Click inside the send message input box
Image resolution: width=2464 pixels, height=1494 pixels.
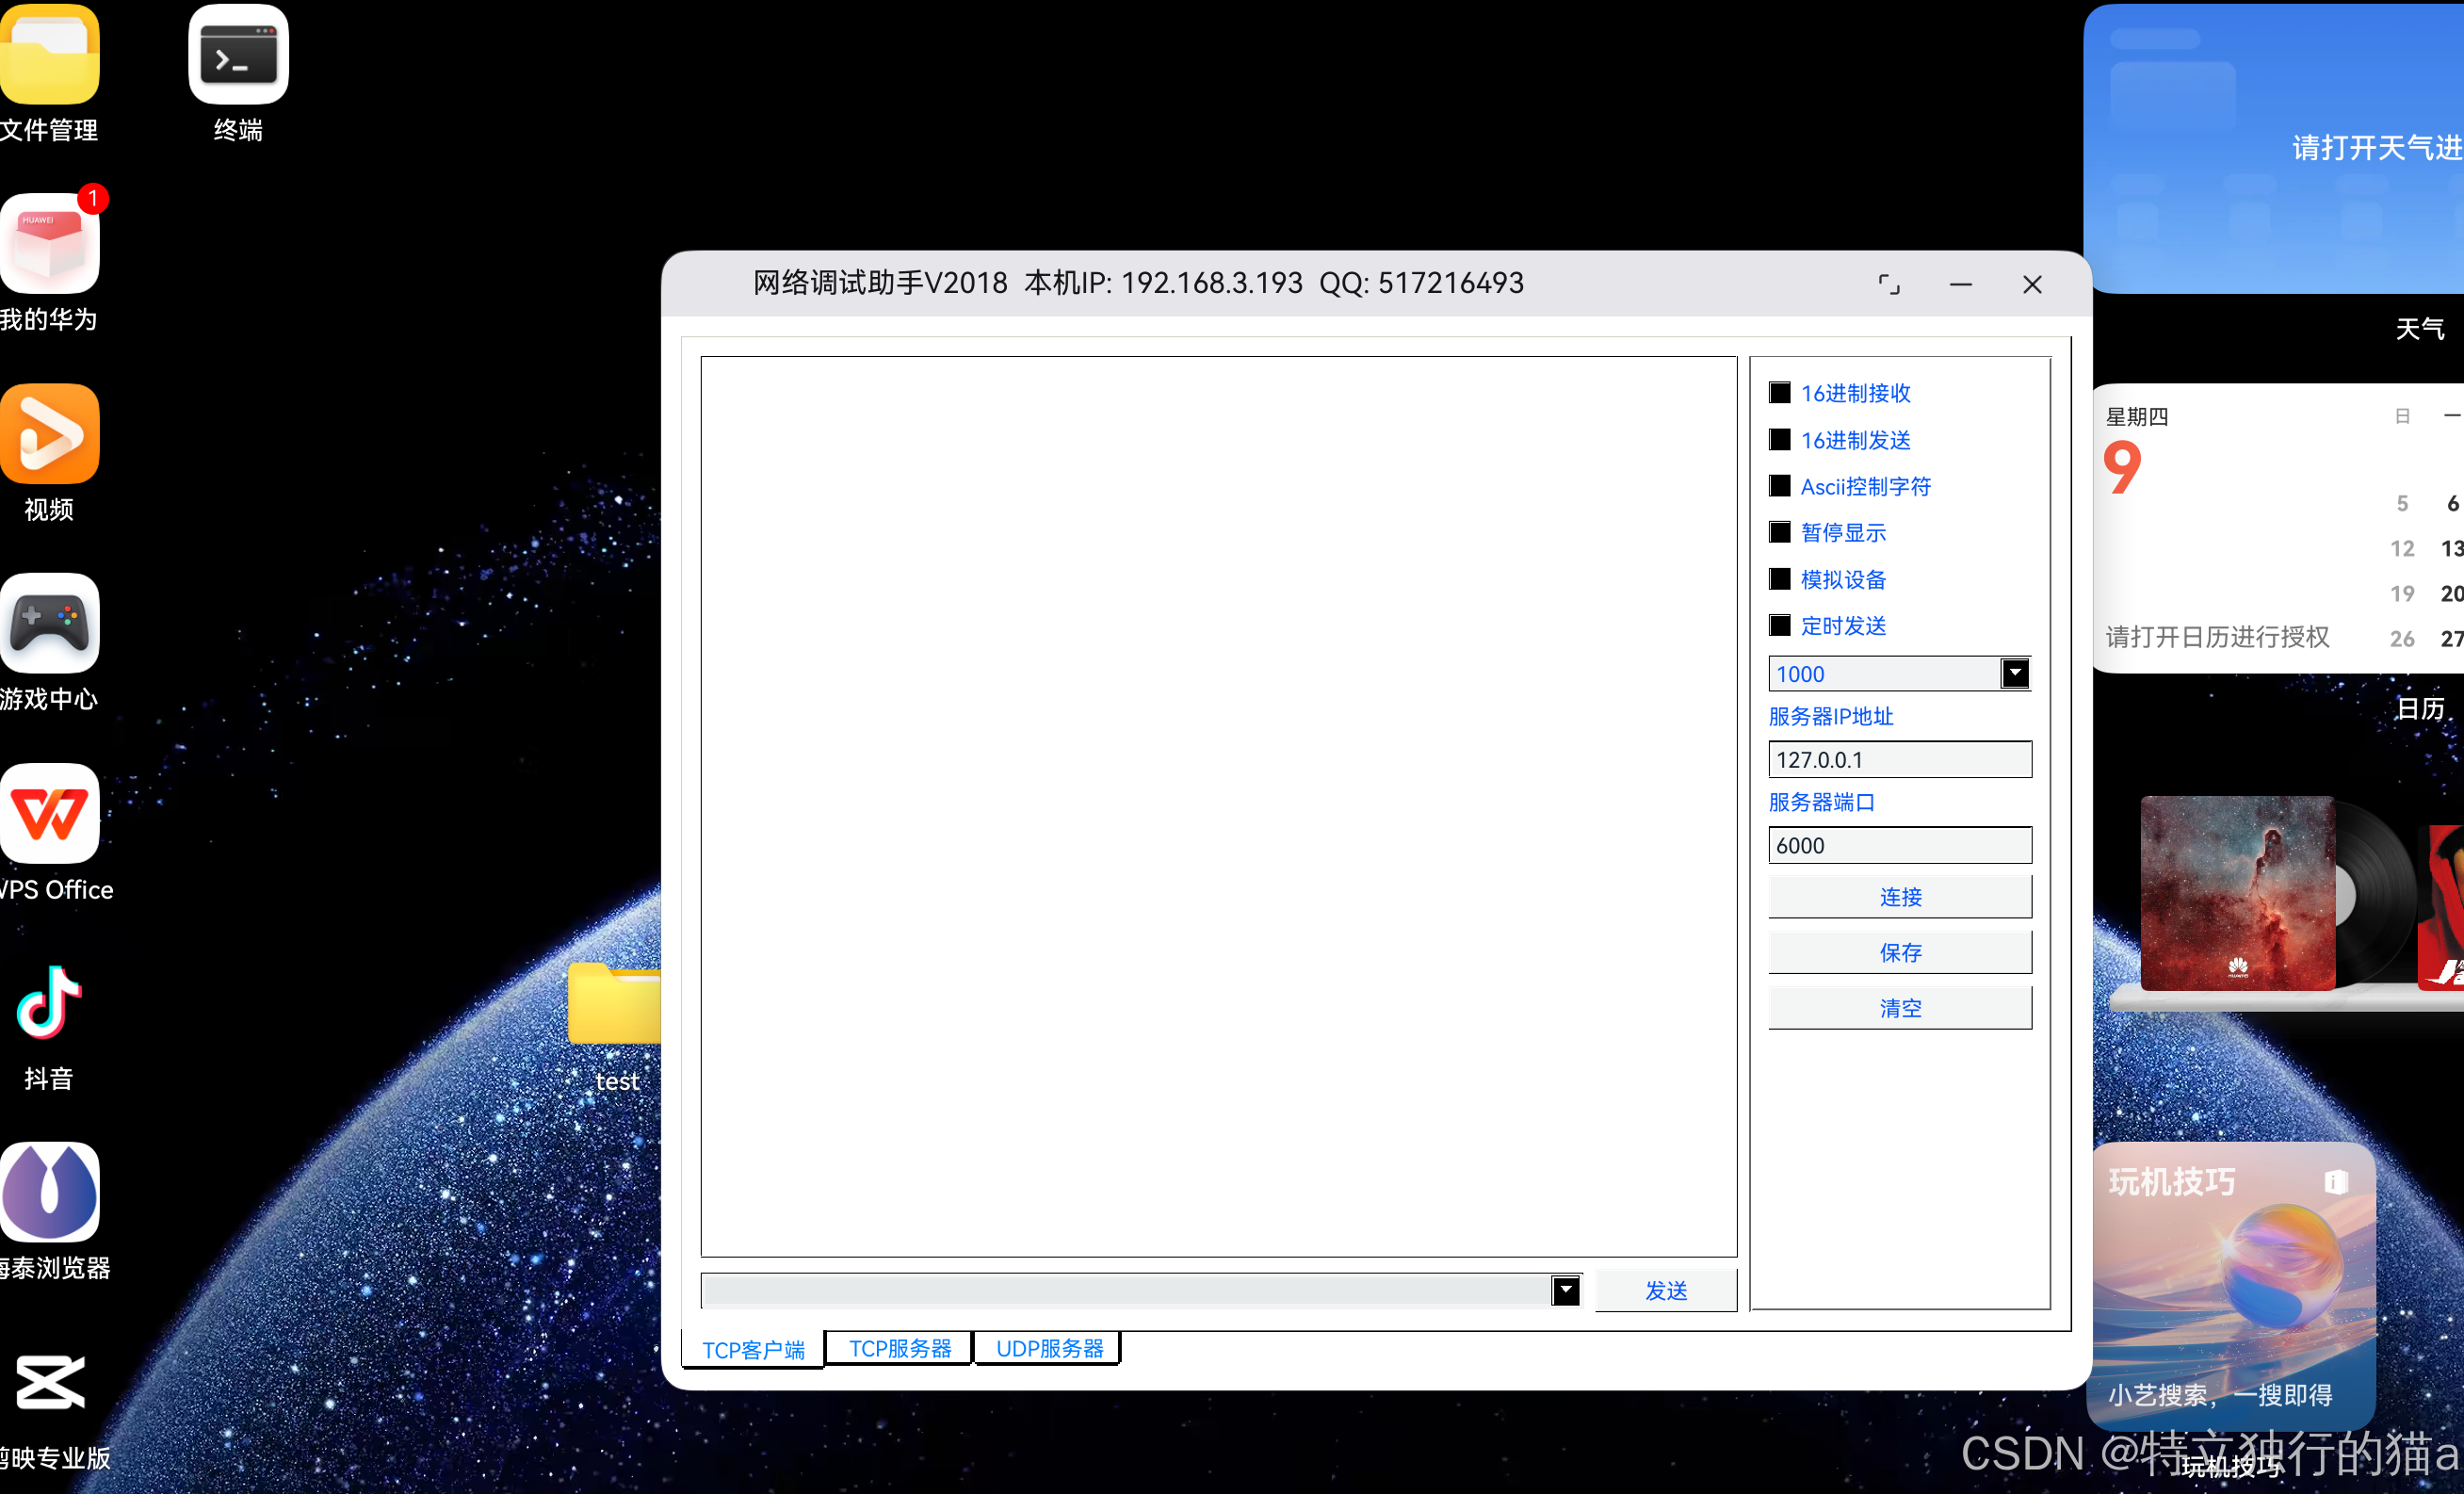tap(1126, 1290)
